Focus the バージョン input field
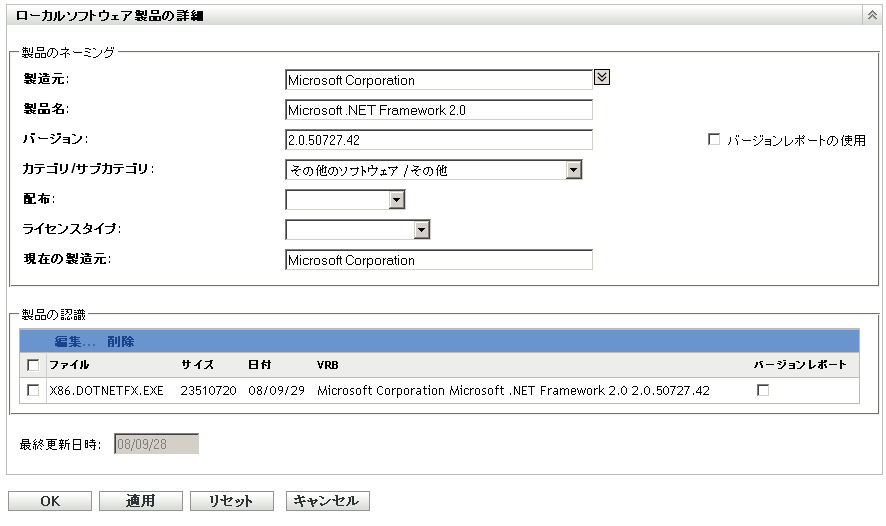This screenshot has height=526, width=886. (x=438, y=140)
